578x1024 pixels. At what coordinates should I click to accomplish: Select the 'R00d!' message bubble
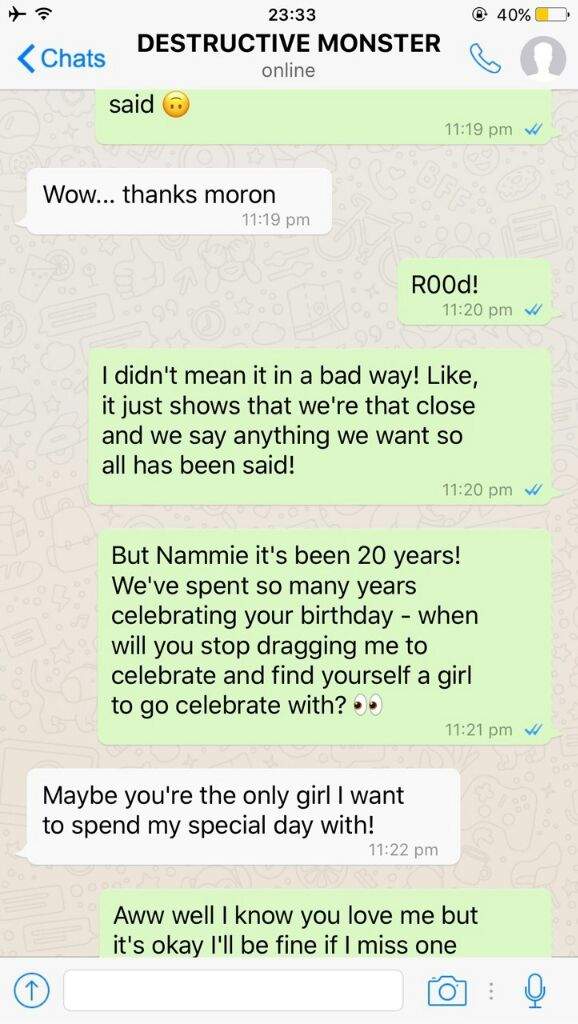click(x=475, y=292)
